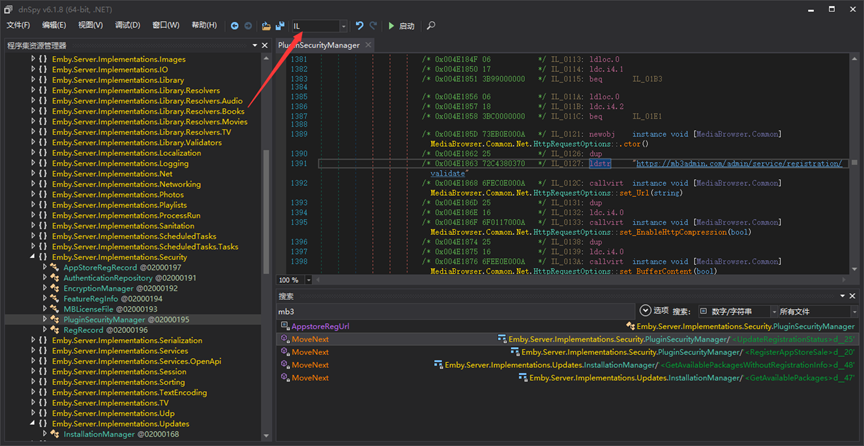Toggle the search options round button
864x446 pixels.
point(645,311)
